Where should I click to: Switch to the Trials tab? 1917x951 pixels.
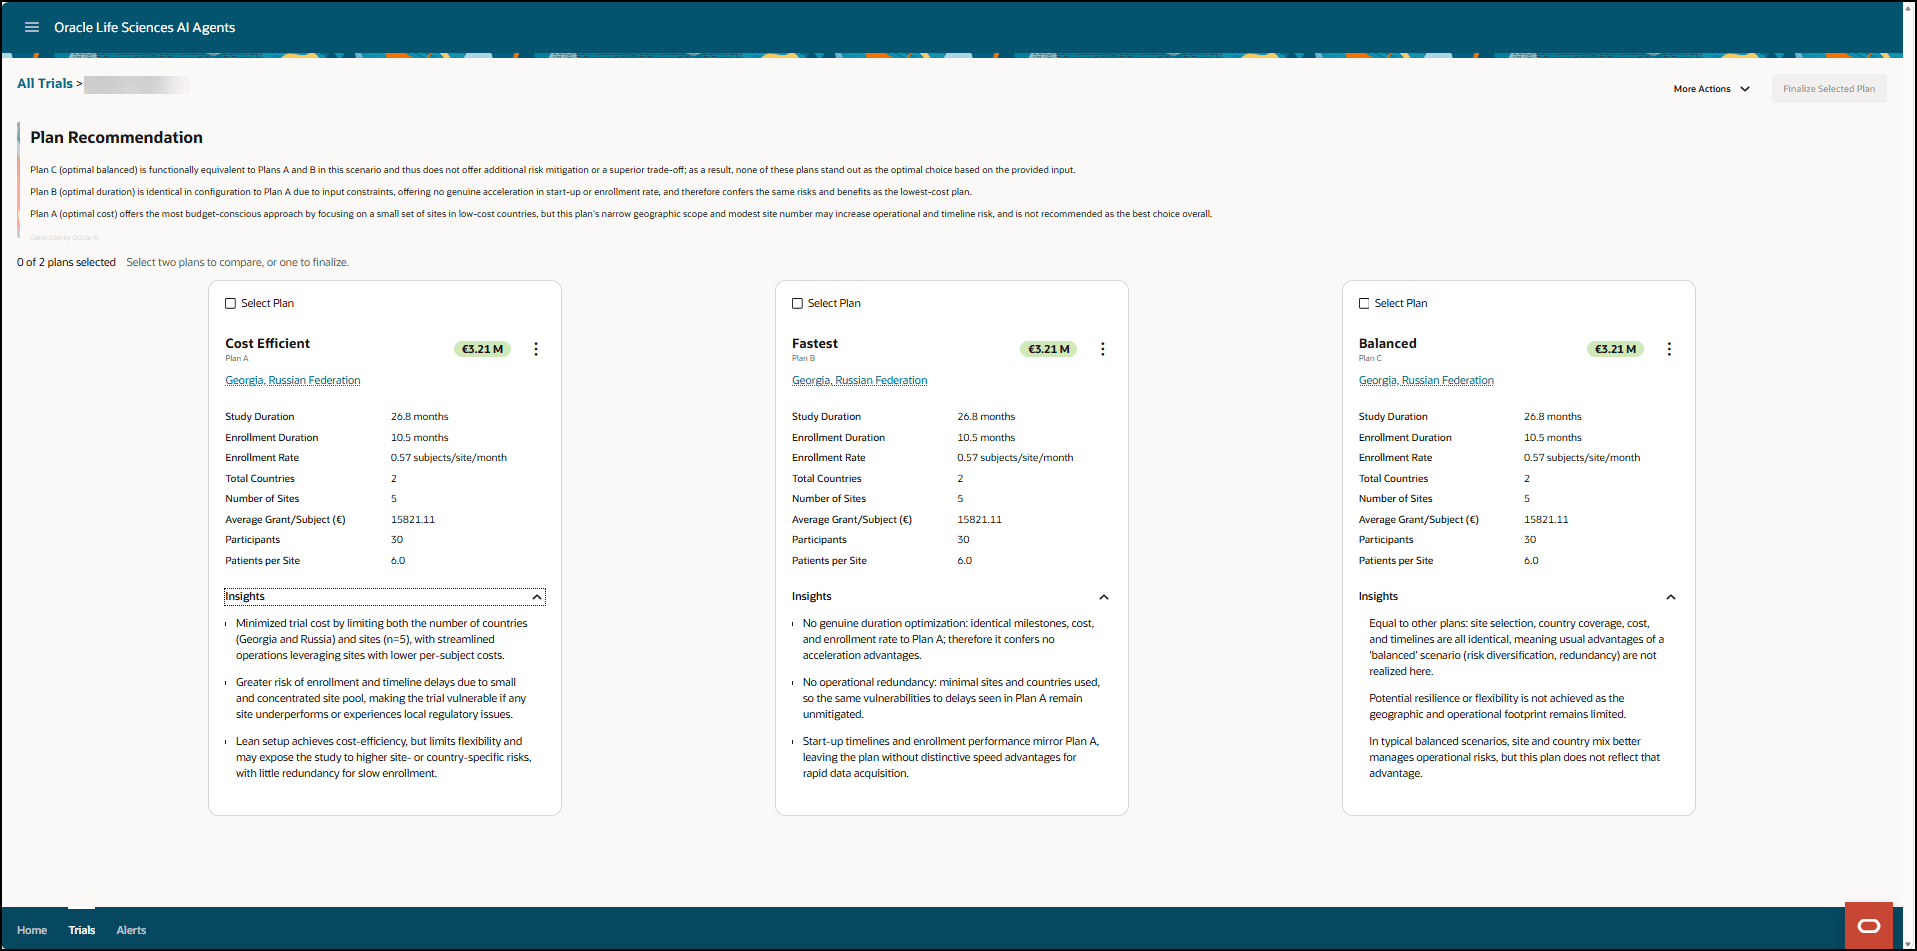coord(82,930)
